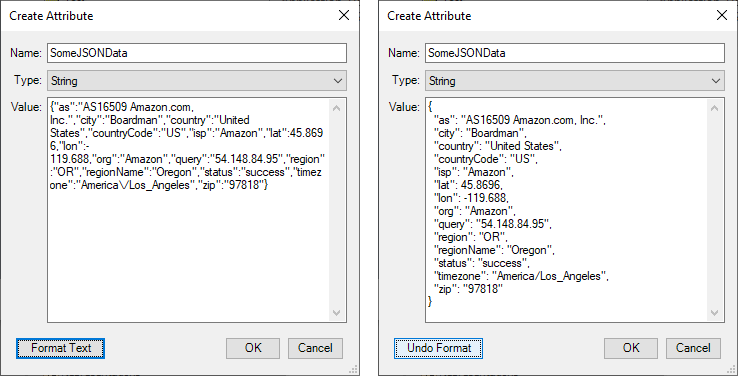
Task: Click scroll up arrow in right Value box
Action: pyautogui.click(x=715, y=108)
